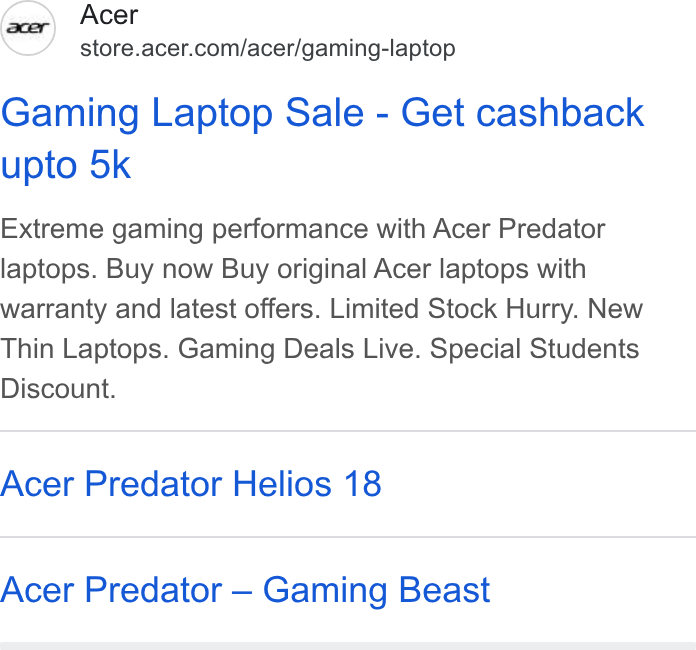Open the store.acer.com/acer/gaming-laptop URL
Viewport: 696px width, 650px height.
click(x=268, y=48)
